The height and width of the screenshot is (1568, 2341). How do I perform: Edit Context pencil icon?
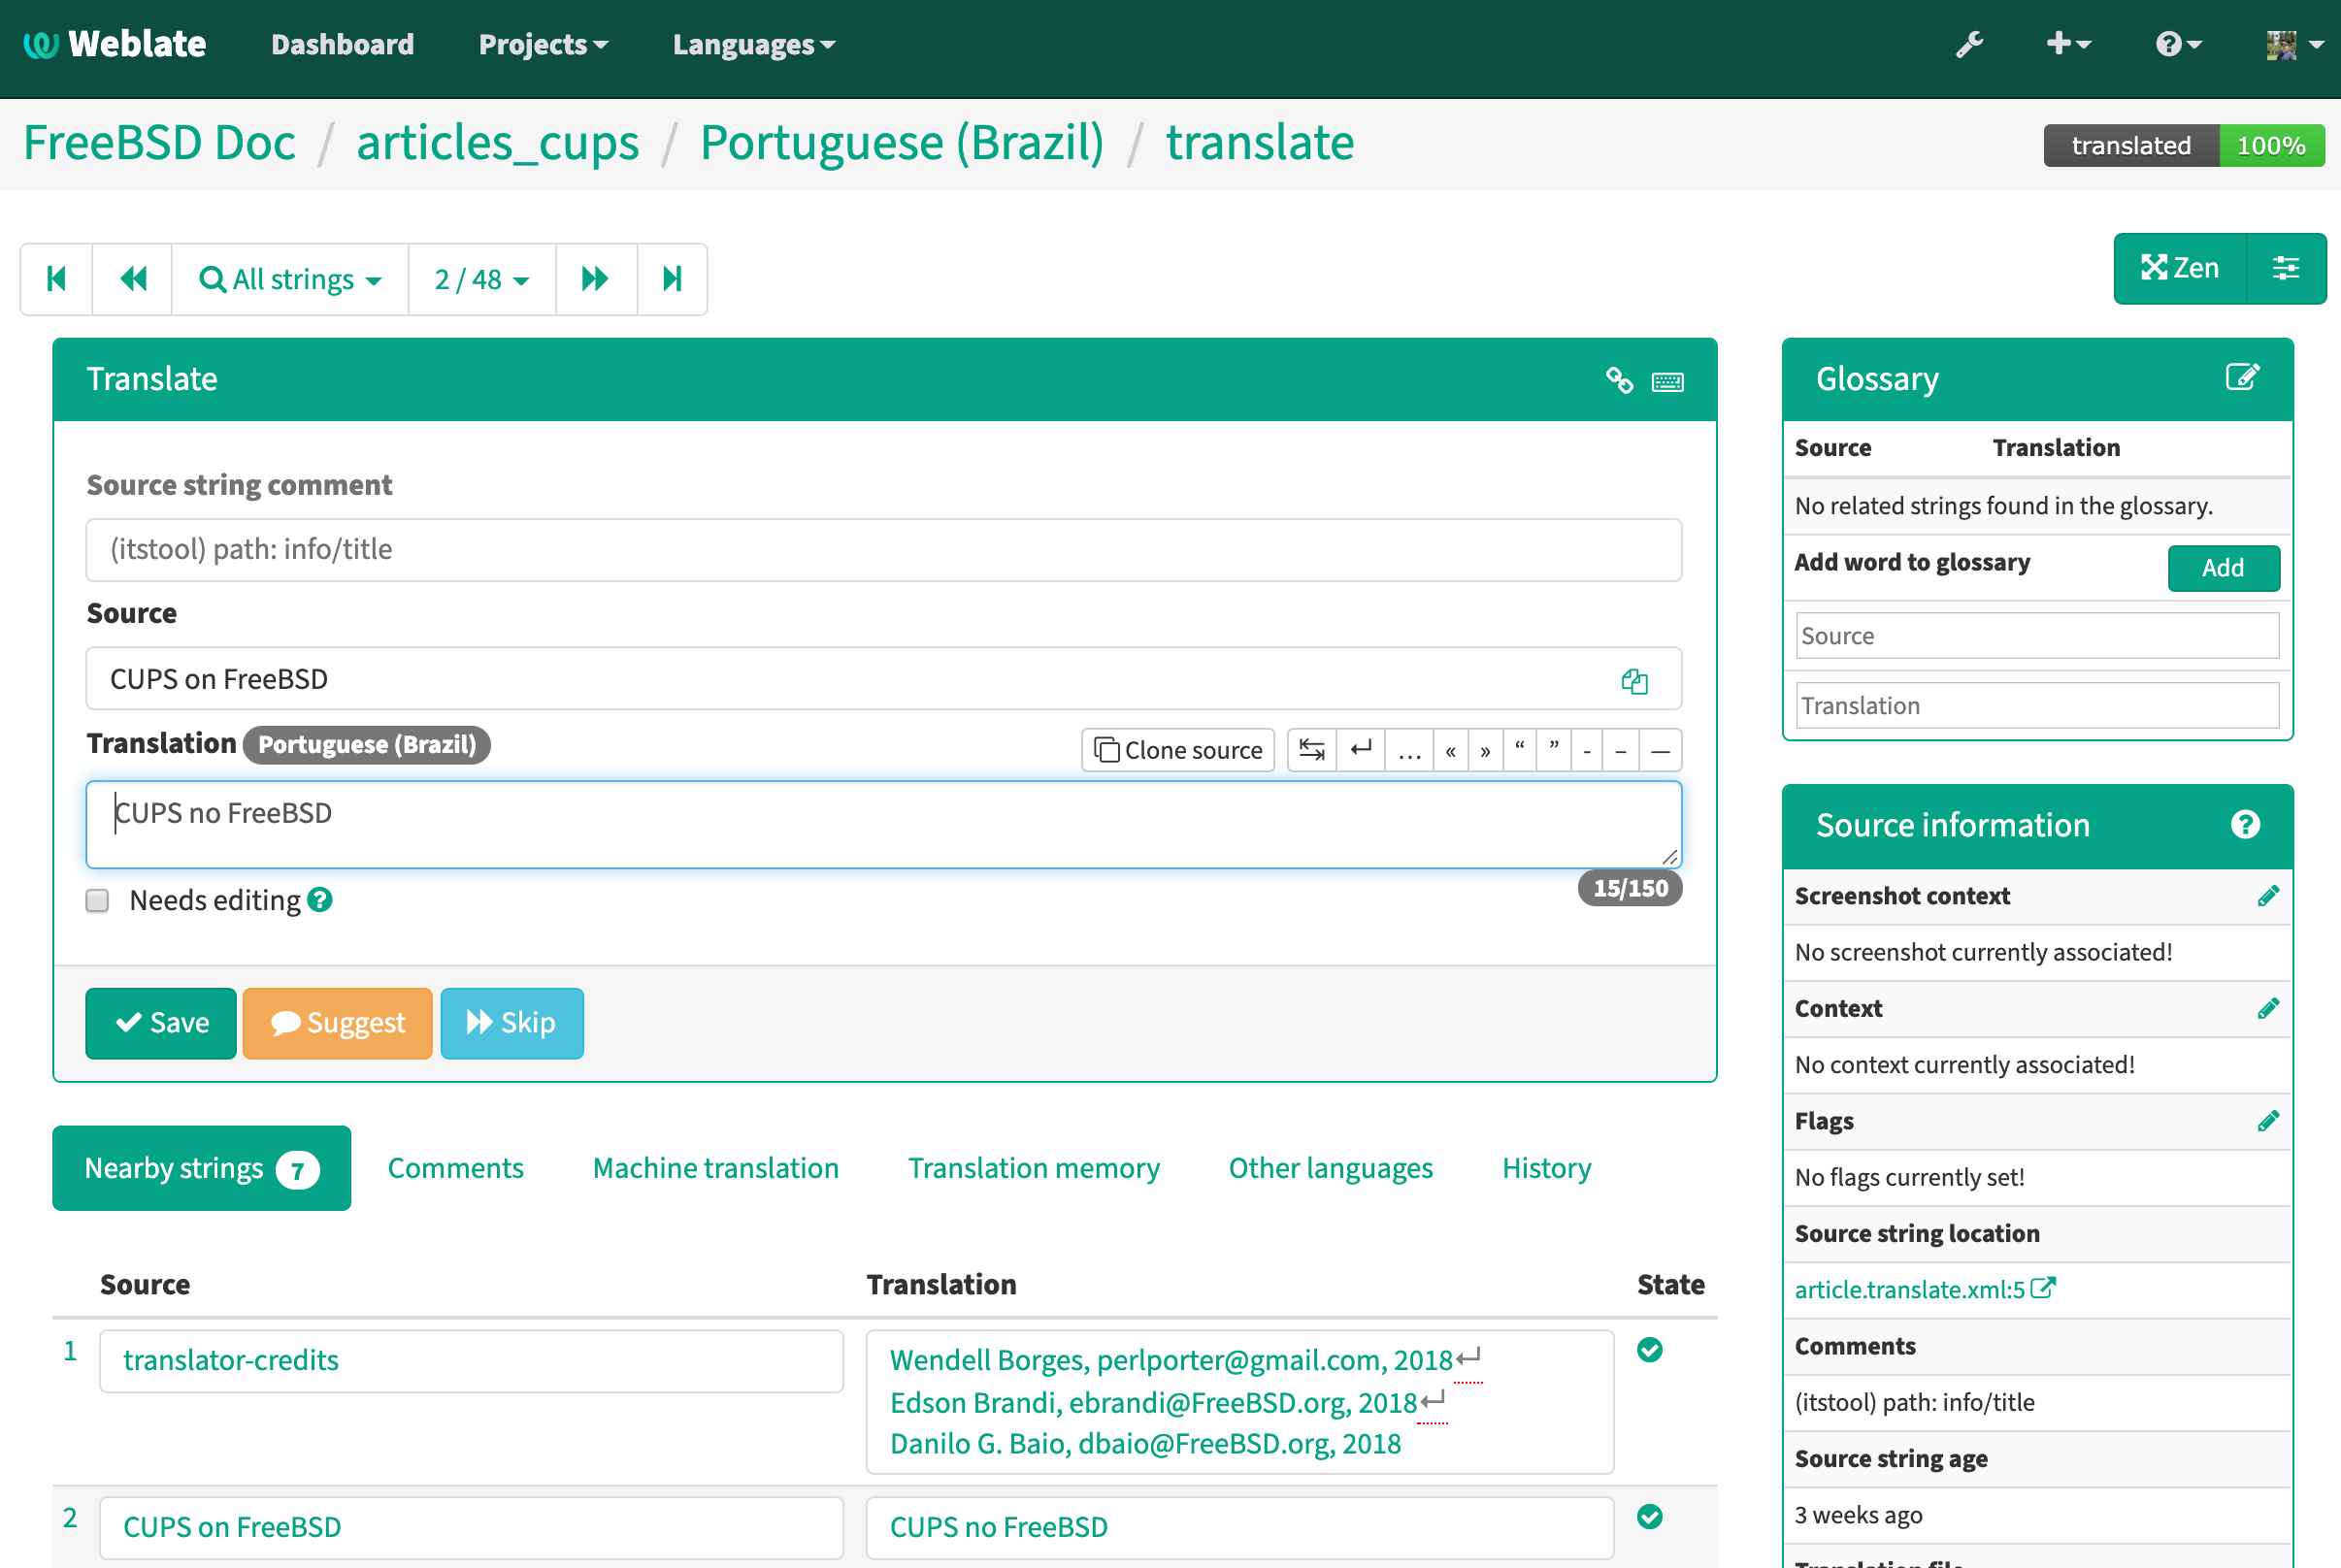pyautogui.click(x=2268, y=1008)
